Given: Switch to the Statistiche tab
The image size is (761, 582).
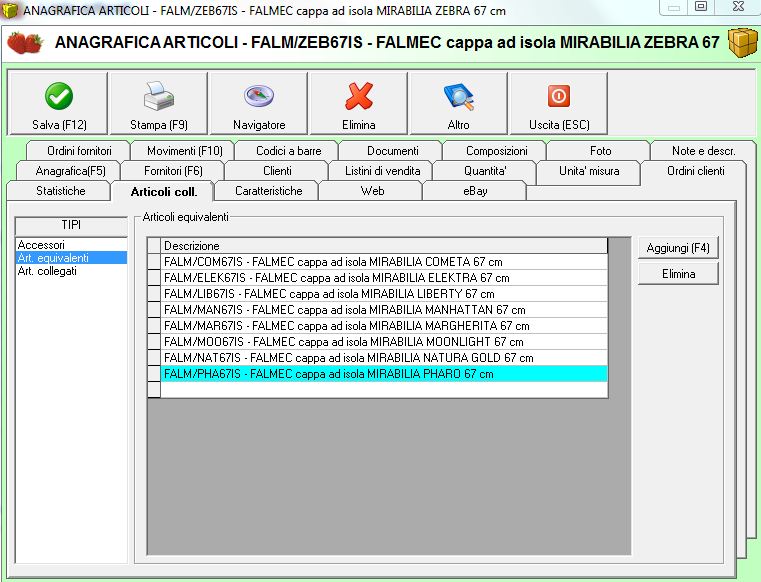Looking at the screenshot, I should coord(61,191).
